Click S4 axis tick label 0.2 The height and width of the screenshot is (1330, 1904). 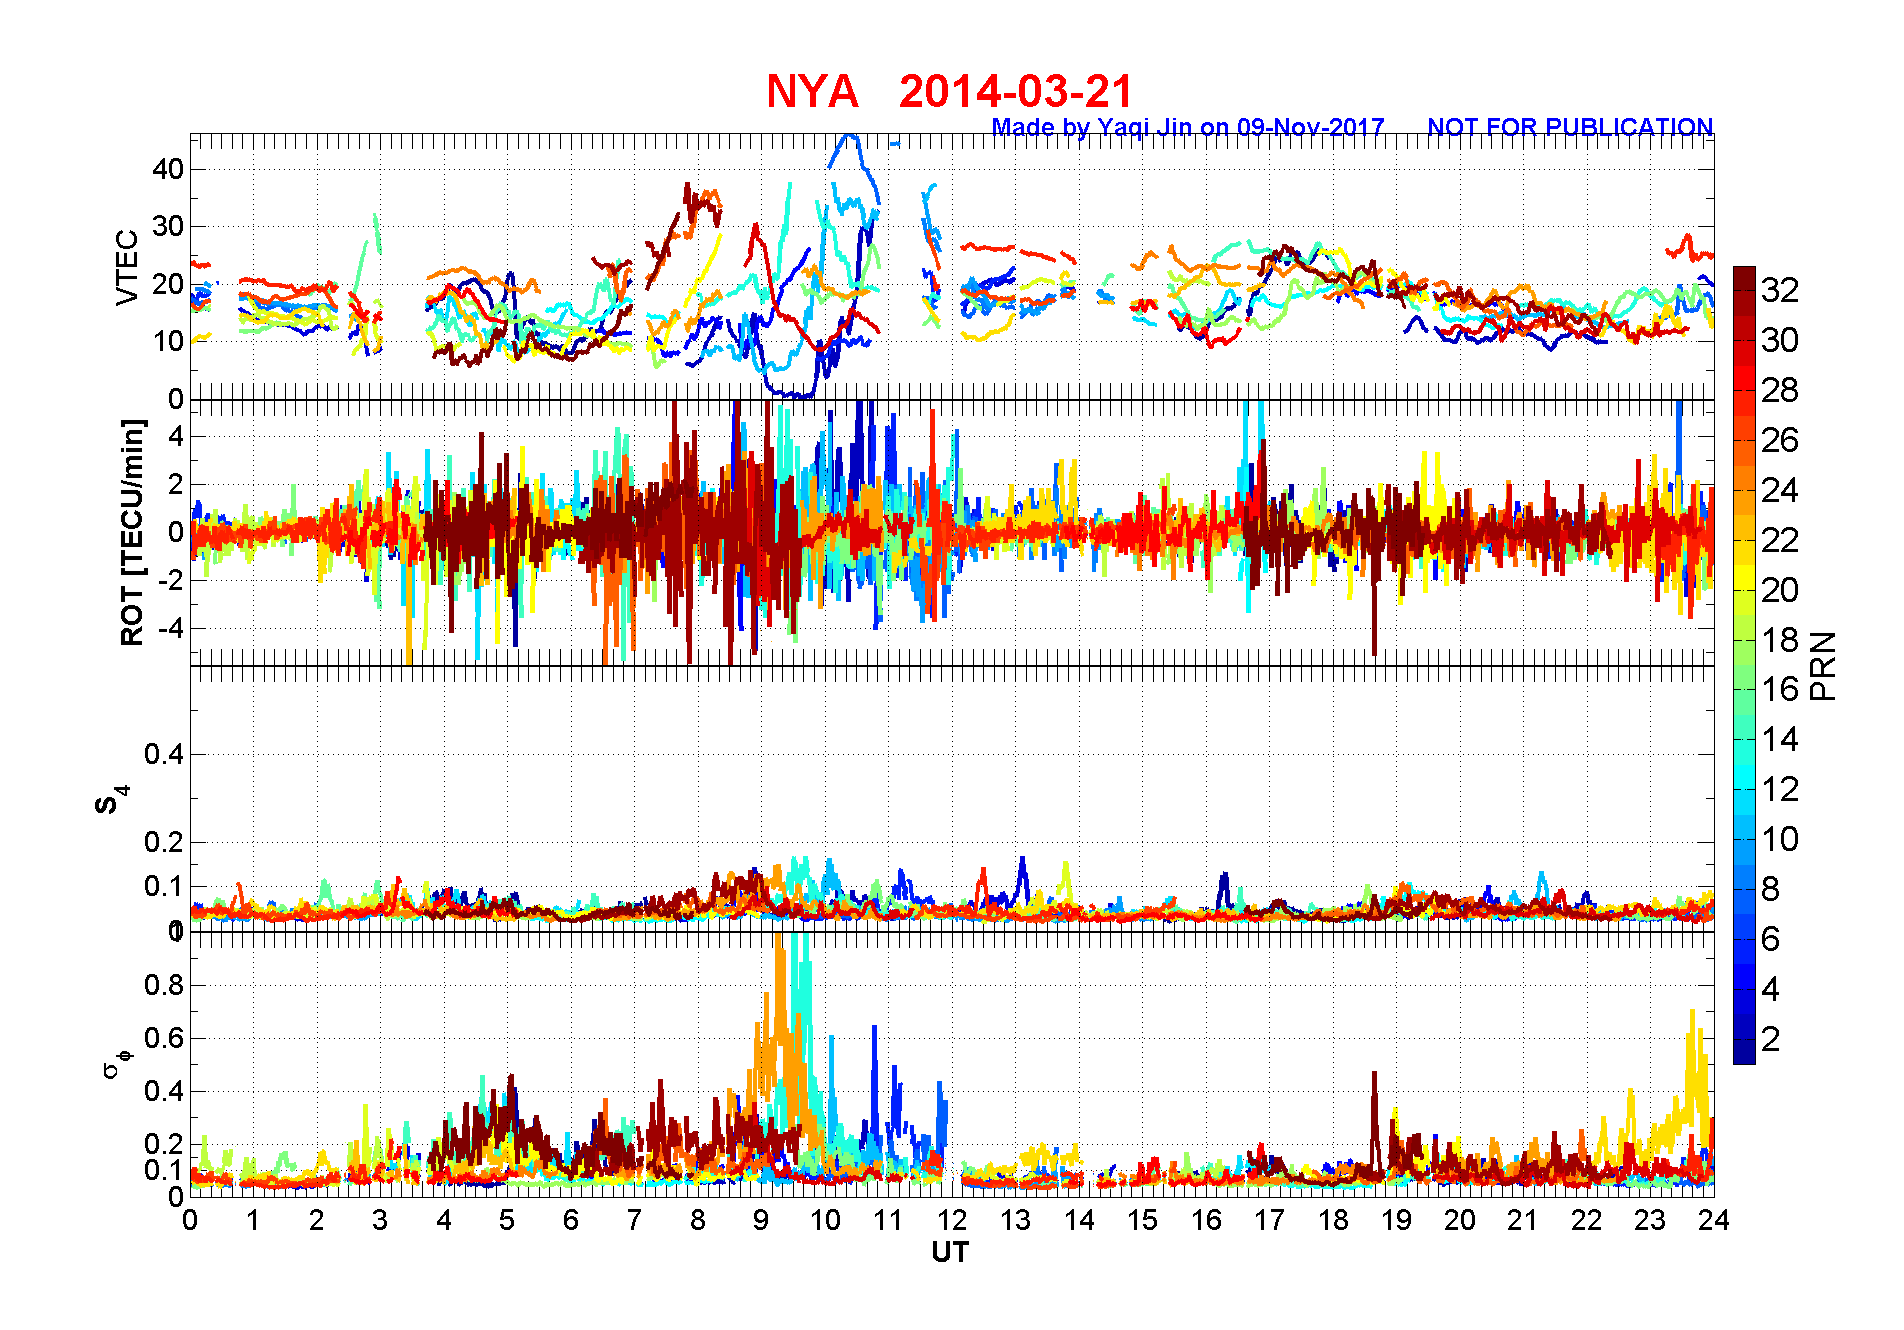coord(164,842)
